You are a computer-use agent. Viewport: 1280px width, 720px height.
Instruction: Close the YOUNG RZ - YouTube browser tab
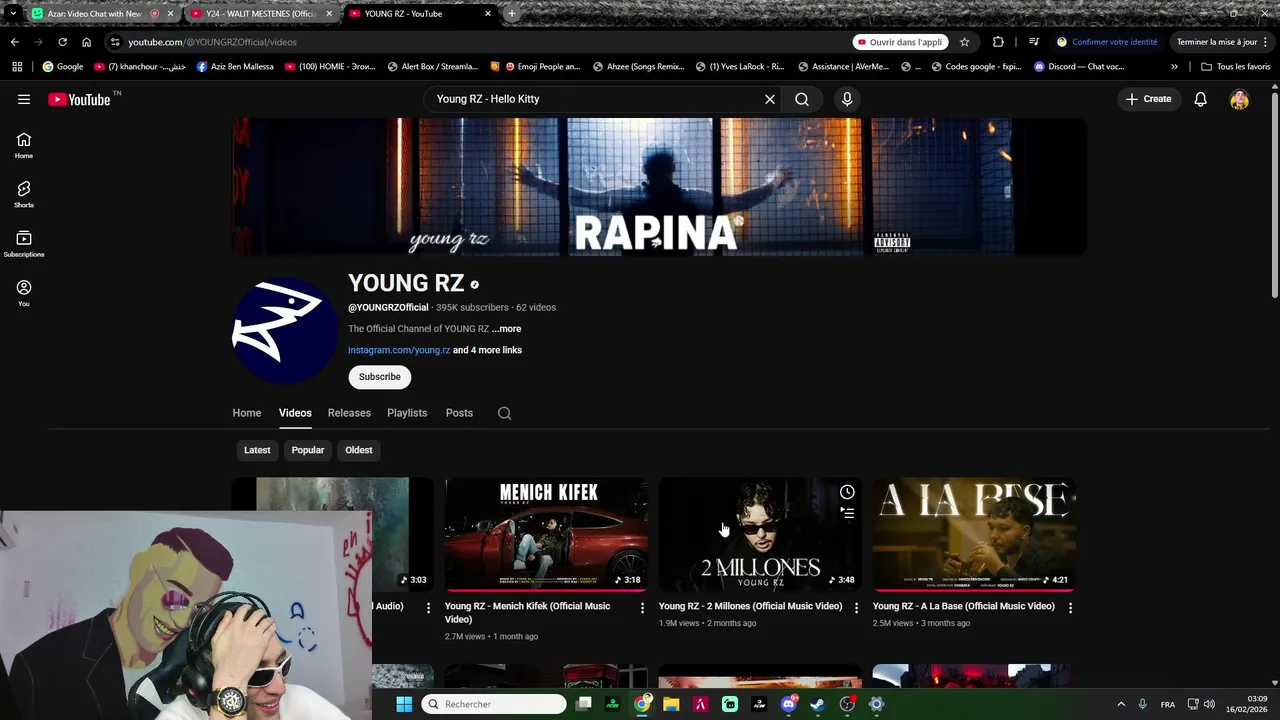pos(488,14)
